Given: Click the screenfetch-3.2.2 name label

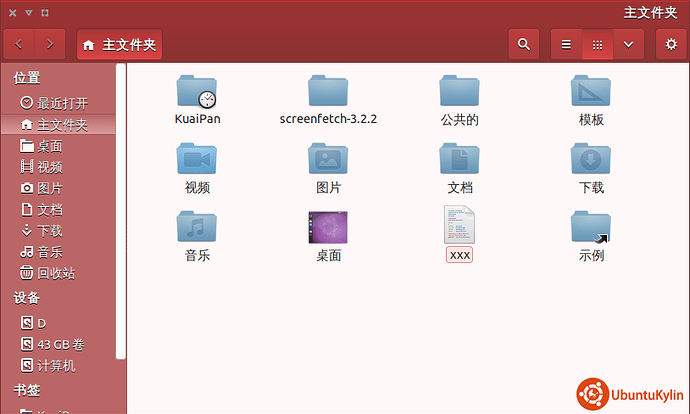Looking at the screenshot, I should (328, 119).
